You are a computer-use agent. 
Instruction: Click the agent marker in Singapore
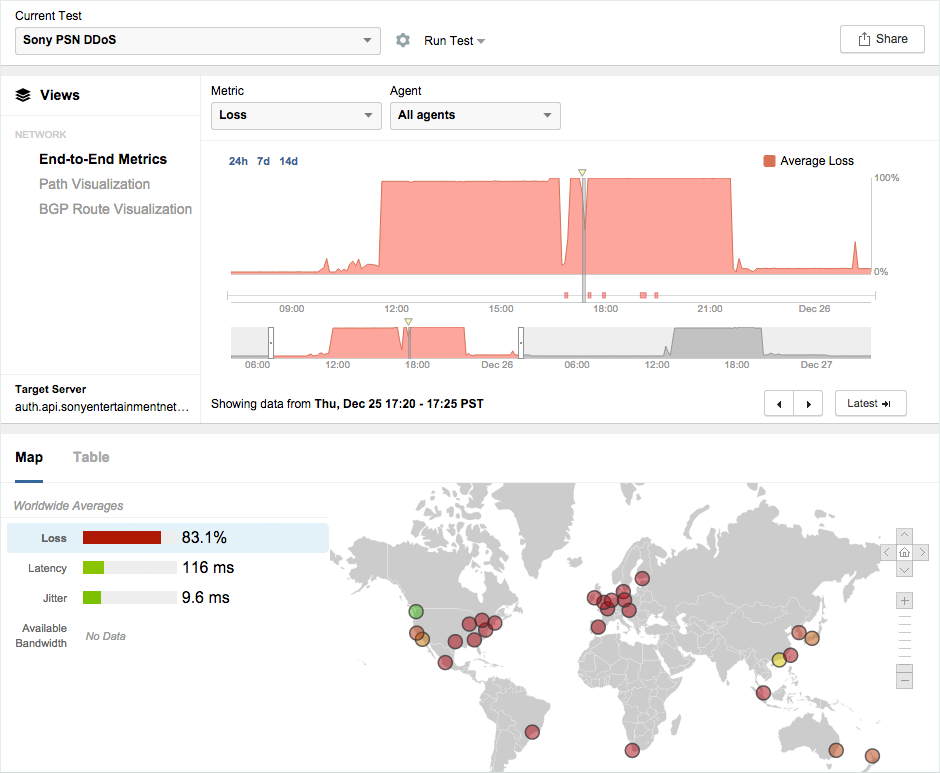point(763,693)
